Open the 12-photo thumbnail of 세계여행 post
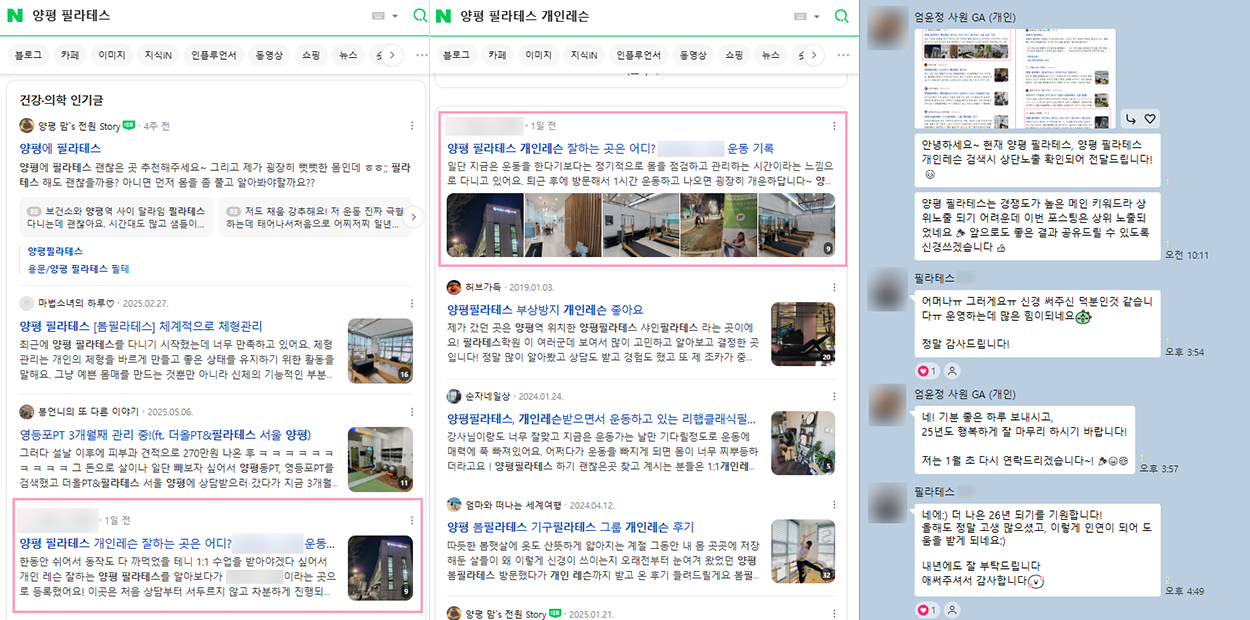This screenshot has height=620, width=1250. (x=803, y=551)
